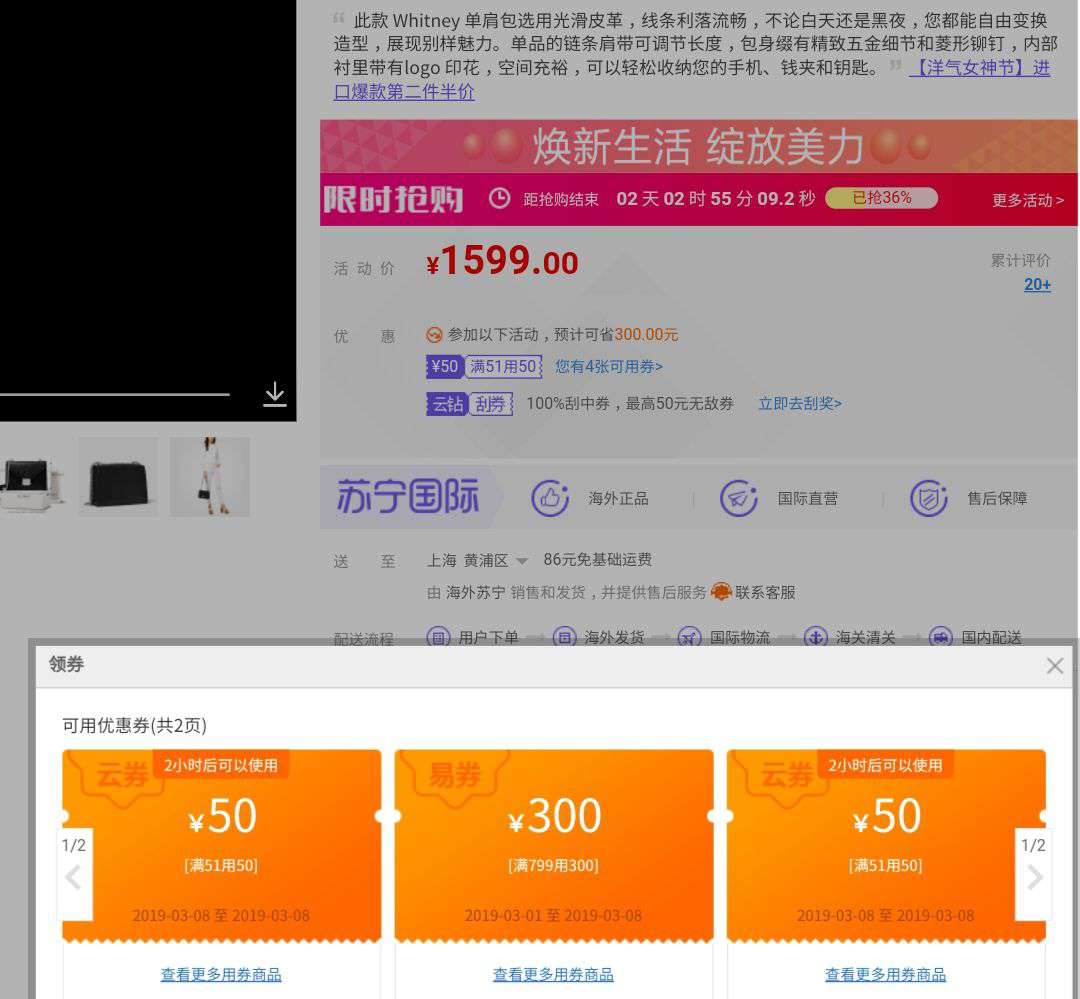Select the model wearing bag thumbnail
This screenshot has height=999, width=1080.
tap(210, 477)
